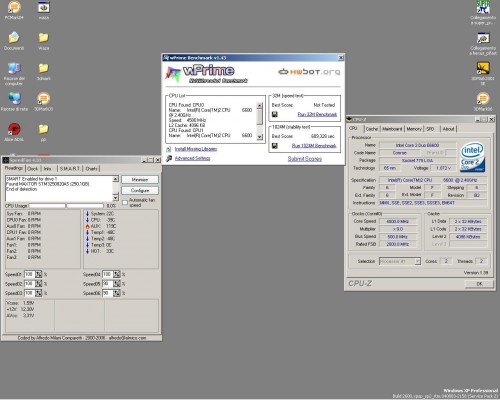Click the flame icon next to AUX temperature
Screen dimensions: 500x400
click(88, 226)
